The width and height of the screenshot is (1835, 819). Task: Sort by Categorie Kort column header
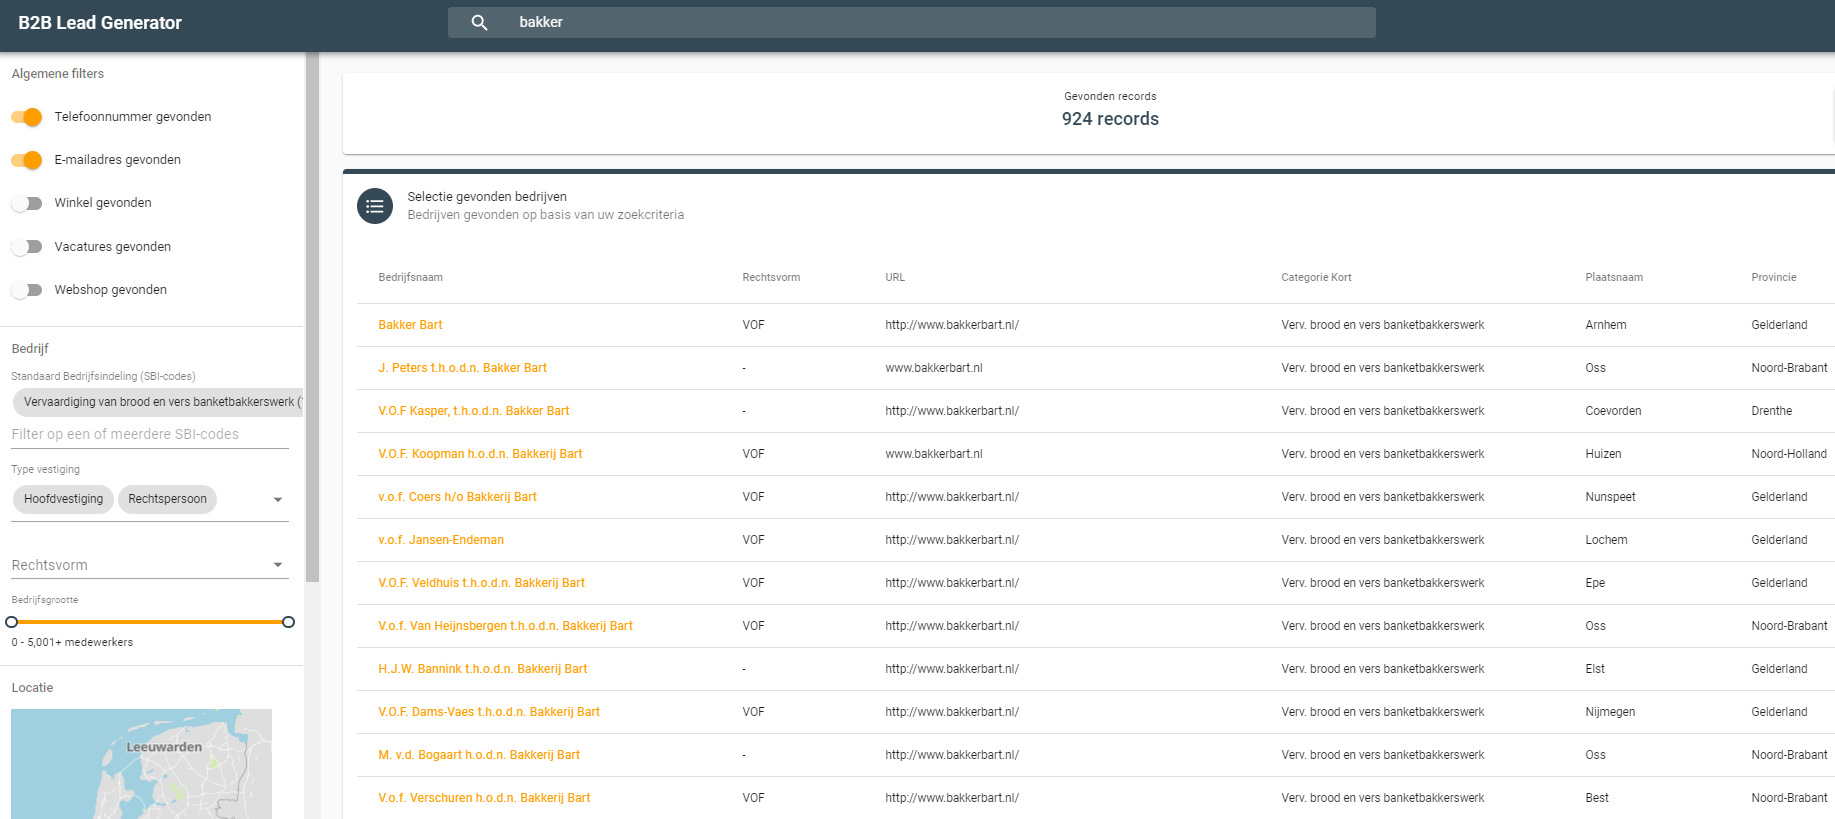point(1316,277)
